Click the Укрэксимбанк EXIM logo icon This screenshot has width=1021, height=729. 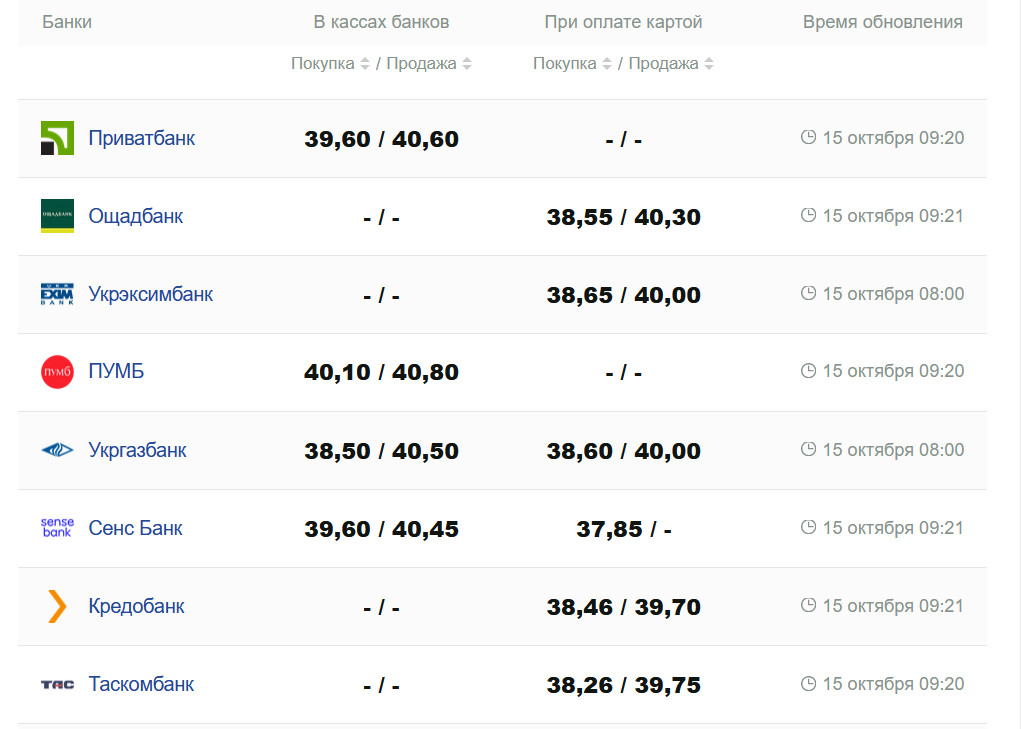pyautogui.click(x=57, y=294)
